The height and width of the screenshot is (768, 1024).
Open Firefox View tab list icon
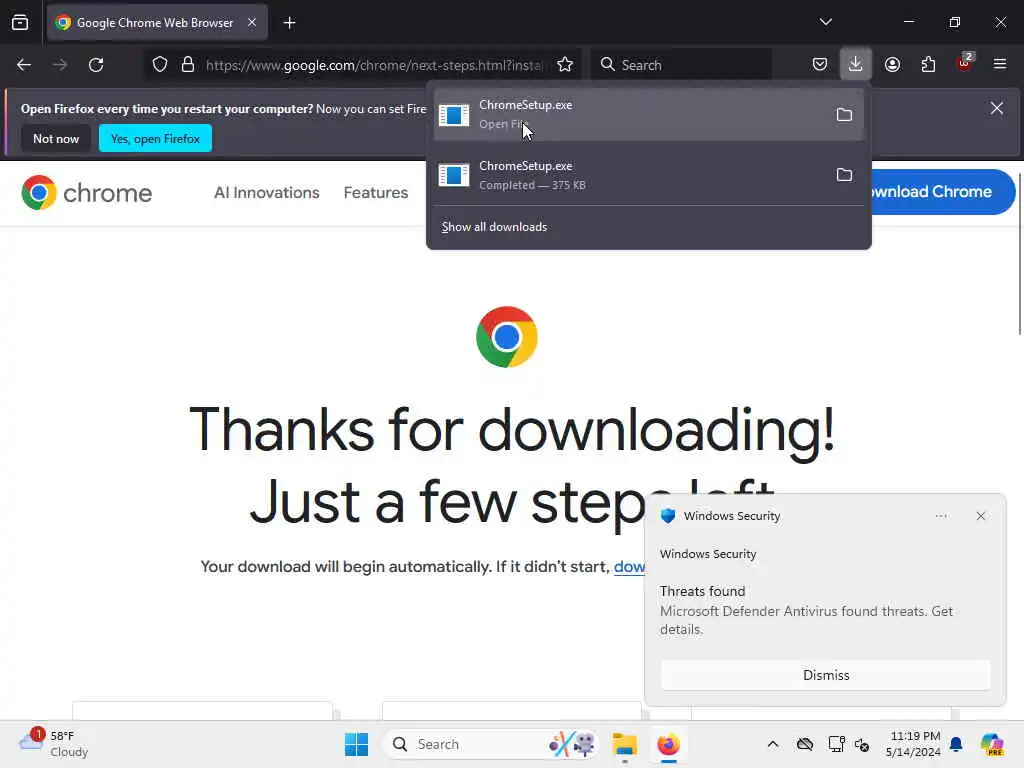pos(20,22)
